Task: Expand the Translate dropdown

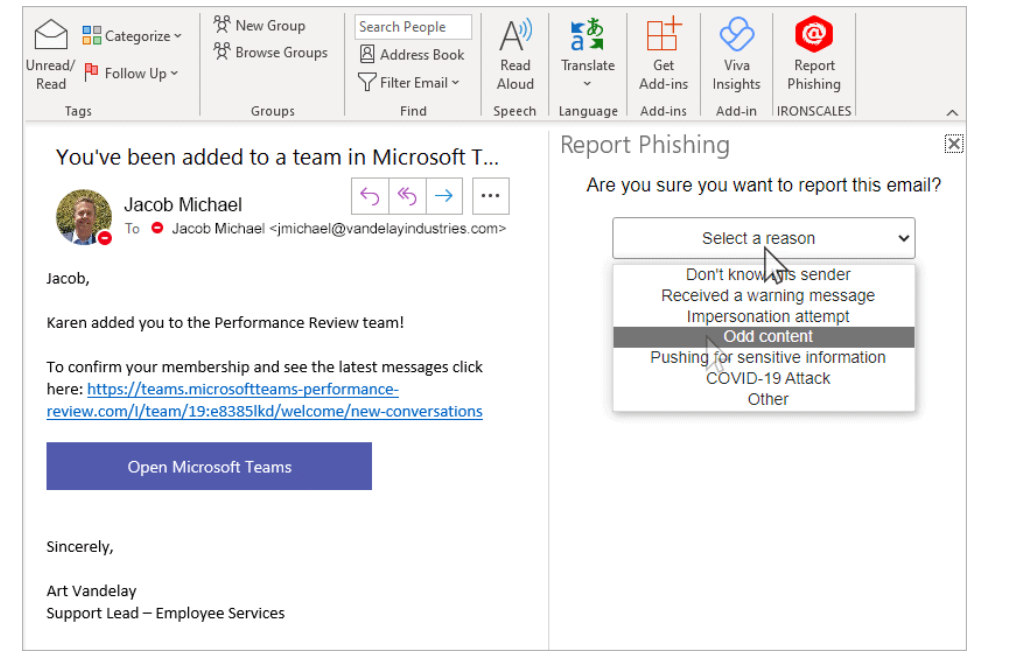Action: click(587, 84)
